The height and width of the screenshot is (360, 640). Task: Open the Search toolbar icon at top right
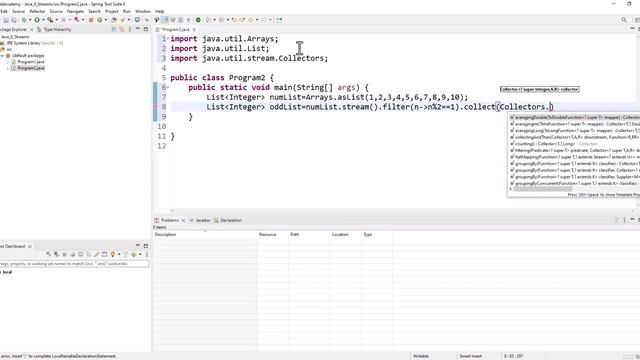click(x=624, y=20)
